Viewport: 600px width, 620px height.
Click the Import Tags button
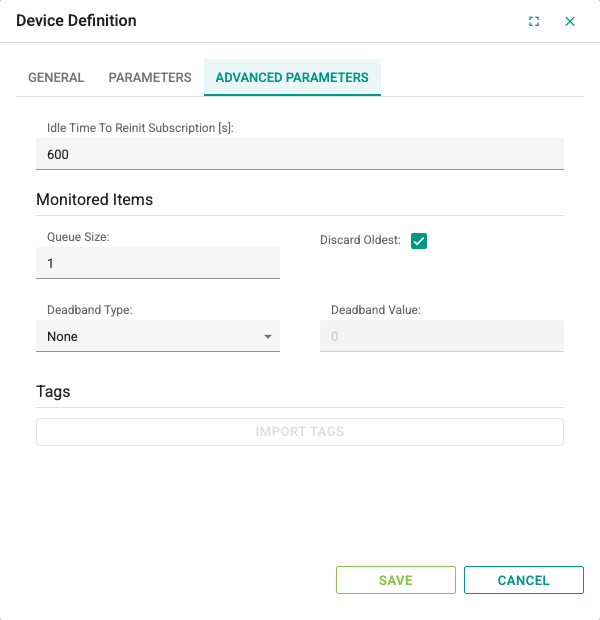point(300,432)
